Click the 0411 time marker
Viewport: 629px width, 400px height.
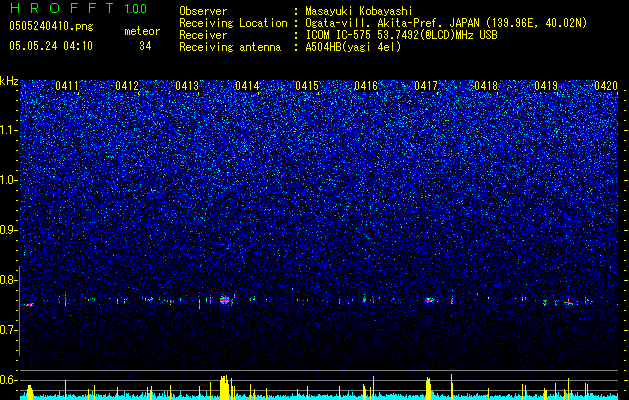tap(67, 86)
